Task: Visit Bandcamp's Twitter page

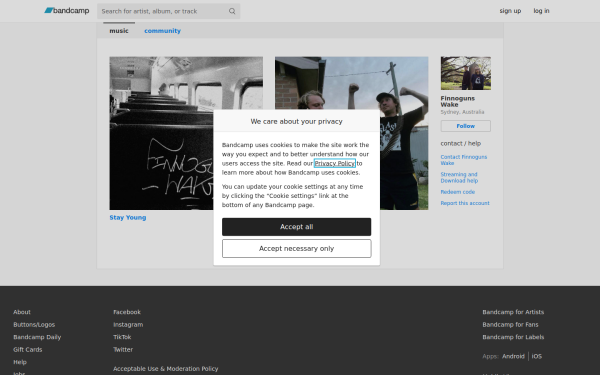Action: tap(123, 349)
